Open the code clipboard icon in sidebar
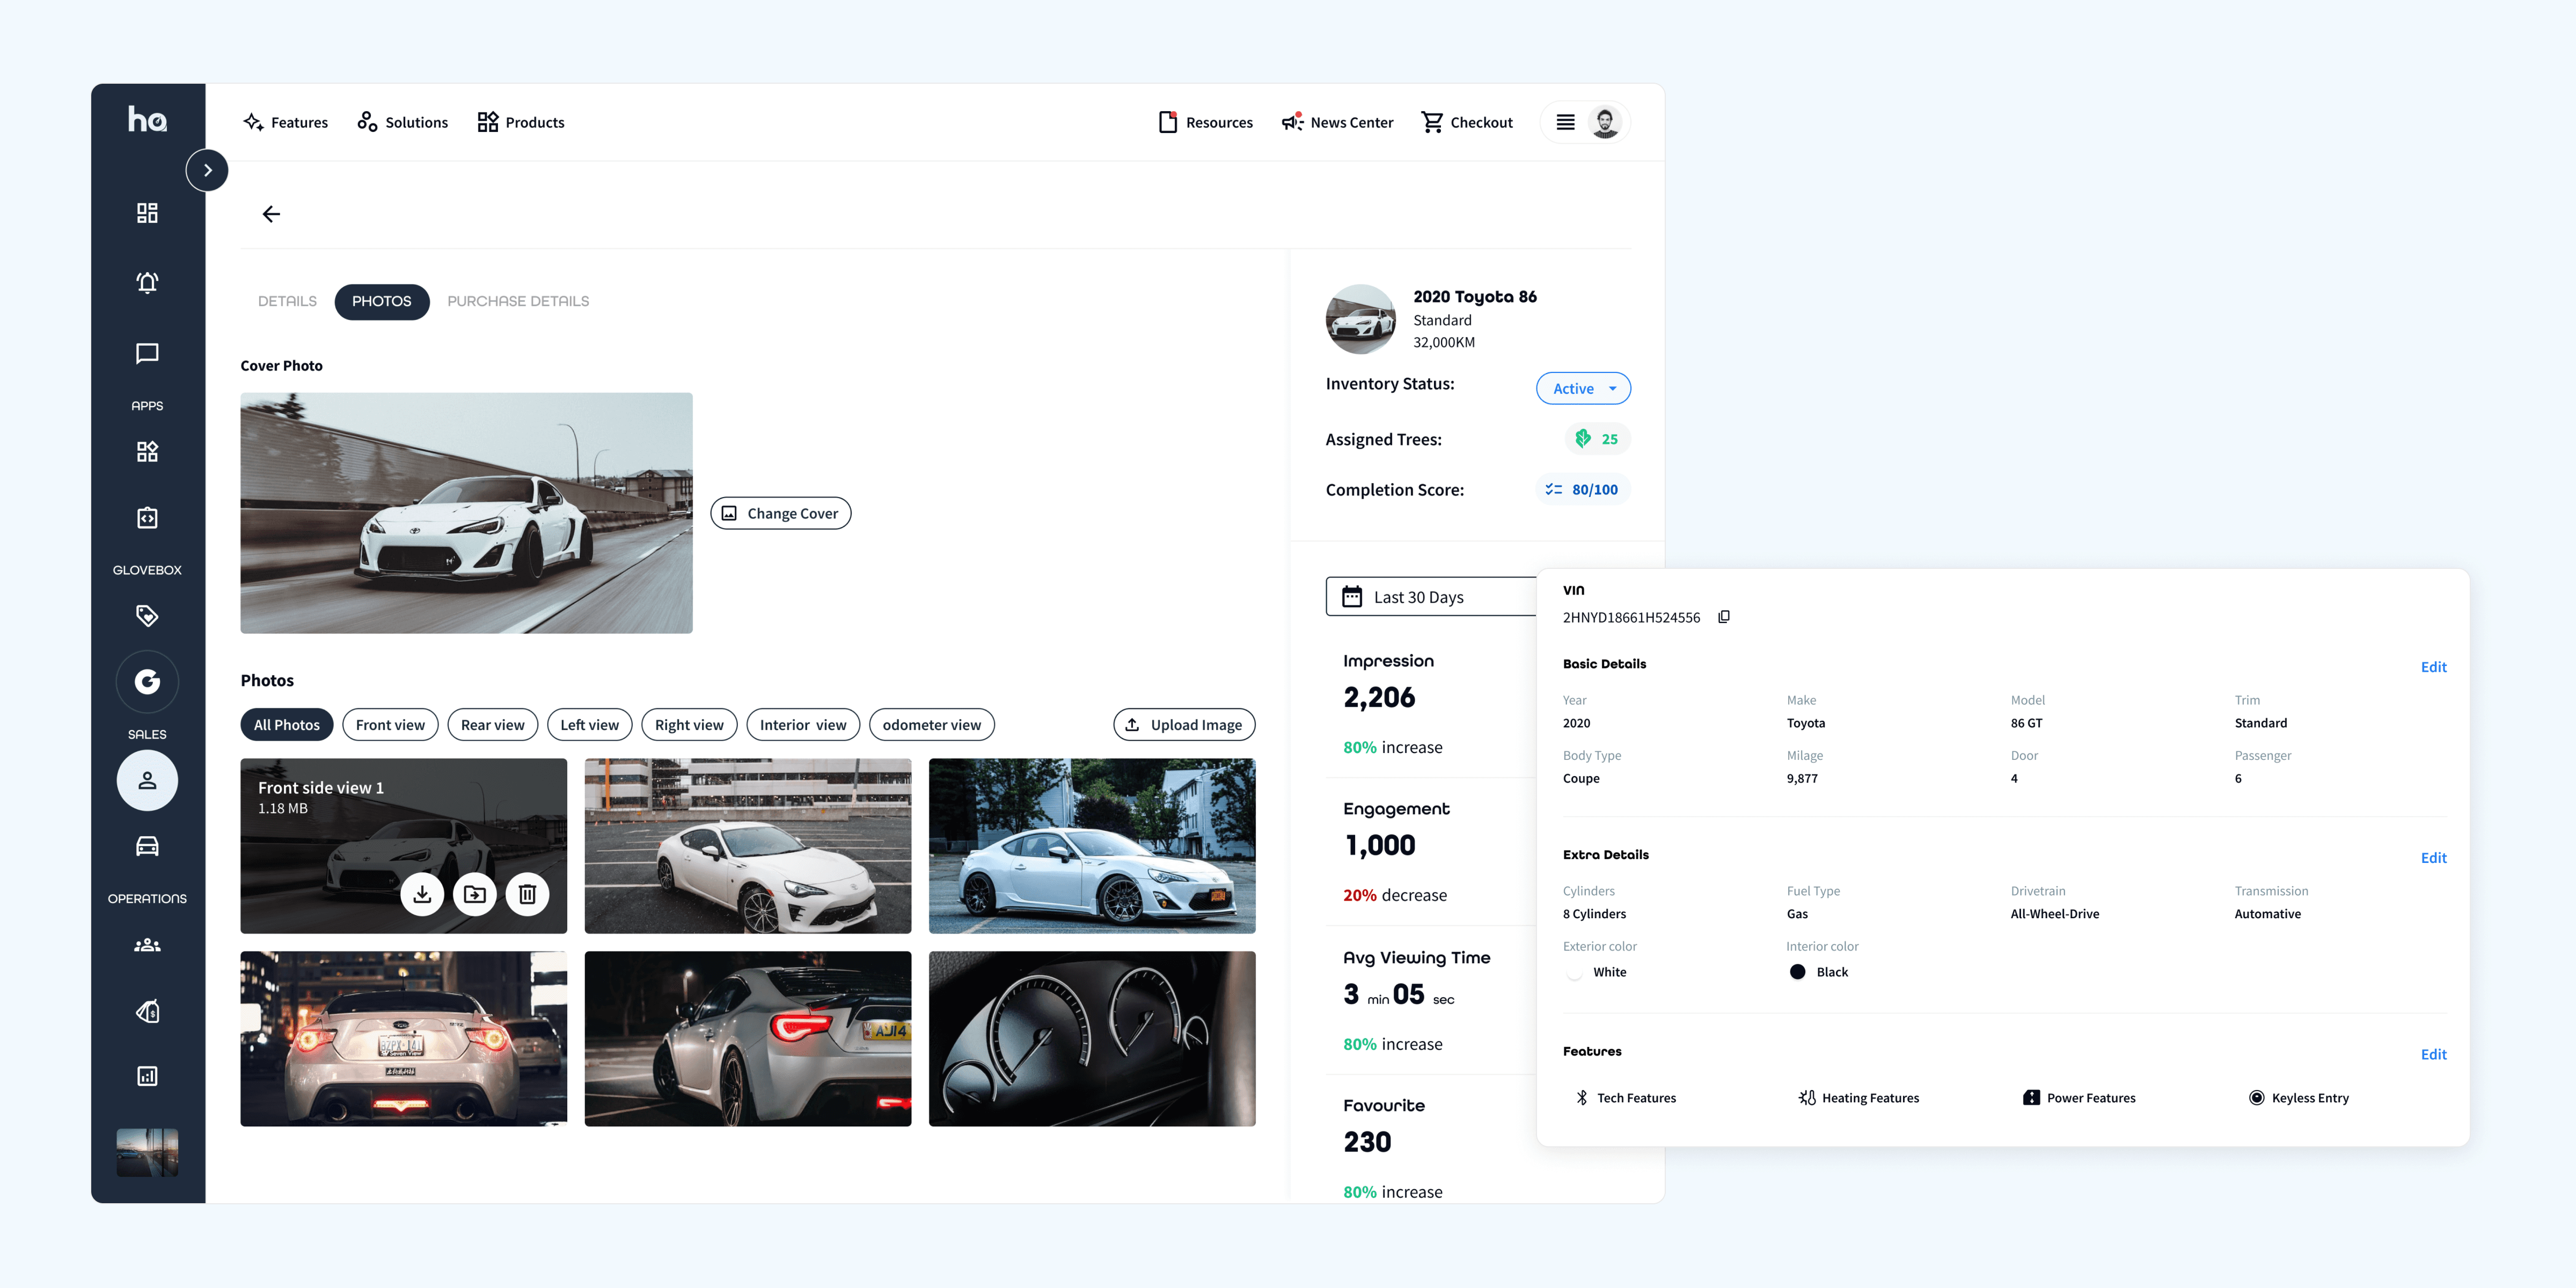 [147, 517]
